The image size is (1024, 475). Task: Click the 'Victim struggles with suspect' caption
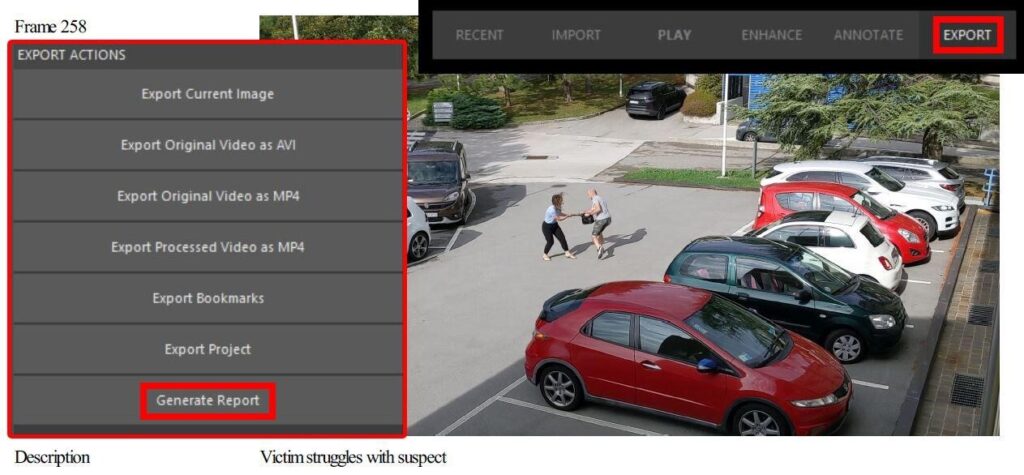tap(353, 457)
